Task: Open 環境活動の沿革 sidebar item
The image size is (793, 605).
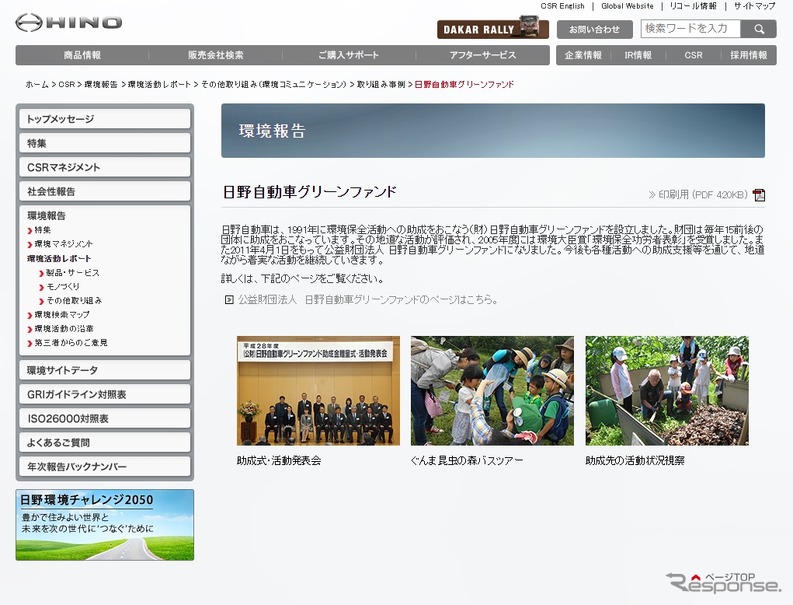Action: tap(64, 329)
